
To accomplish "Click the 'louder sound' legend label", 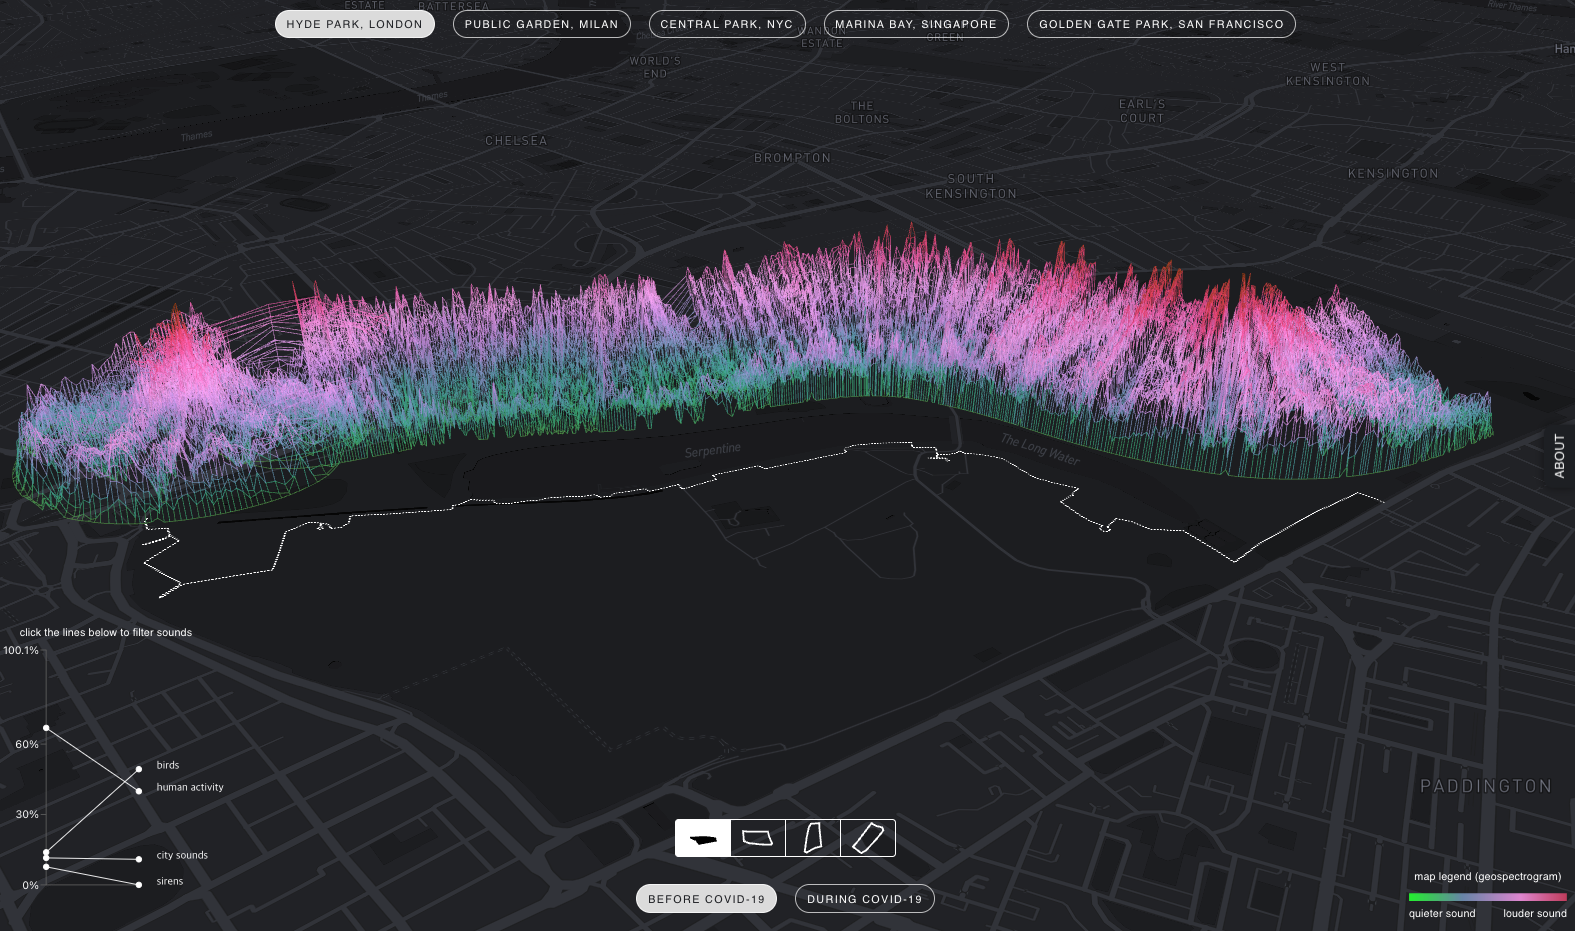I will coord(1535,913).
